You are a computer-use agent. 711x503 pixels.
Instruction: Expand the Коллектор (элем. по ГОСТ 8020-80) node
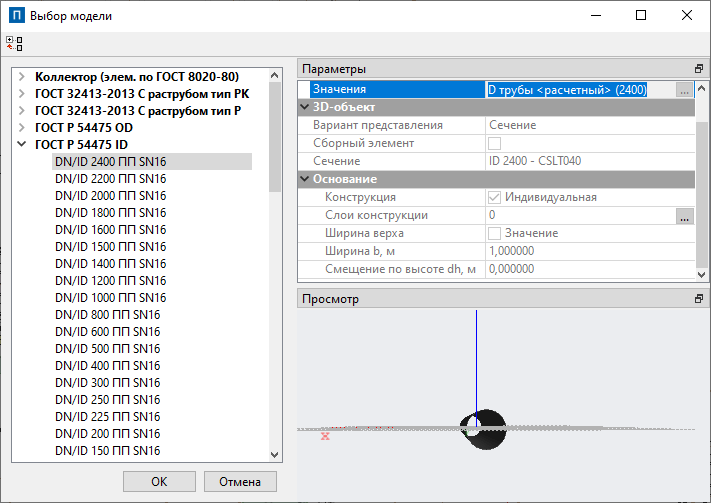click(21, 77)
